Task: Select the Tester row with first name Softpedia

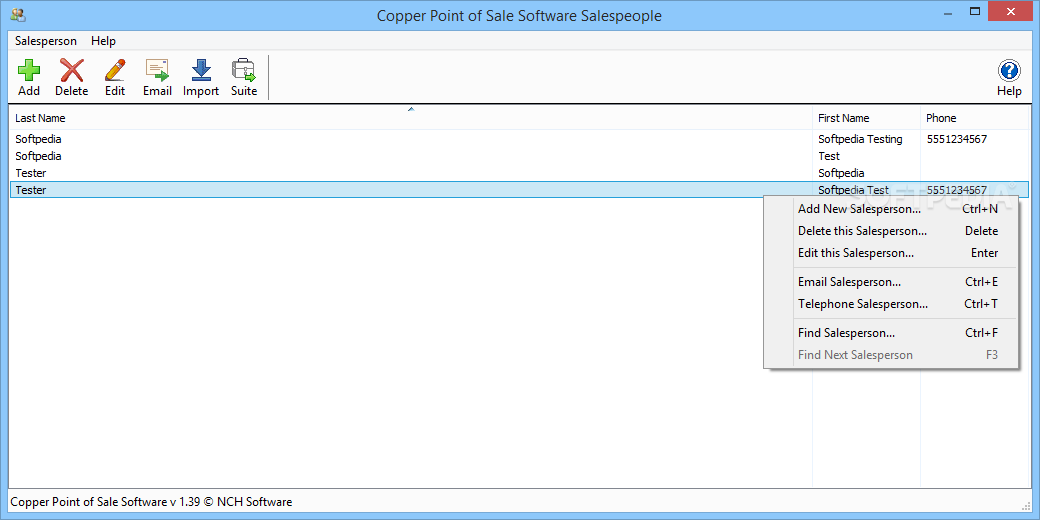Action: coord(519,173)
